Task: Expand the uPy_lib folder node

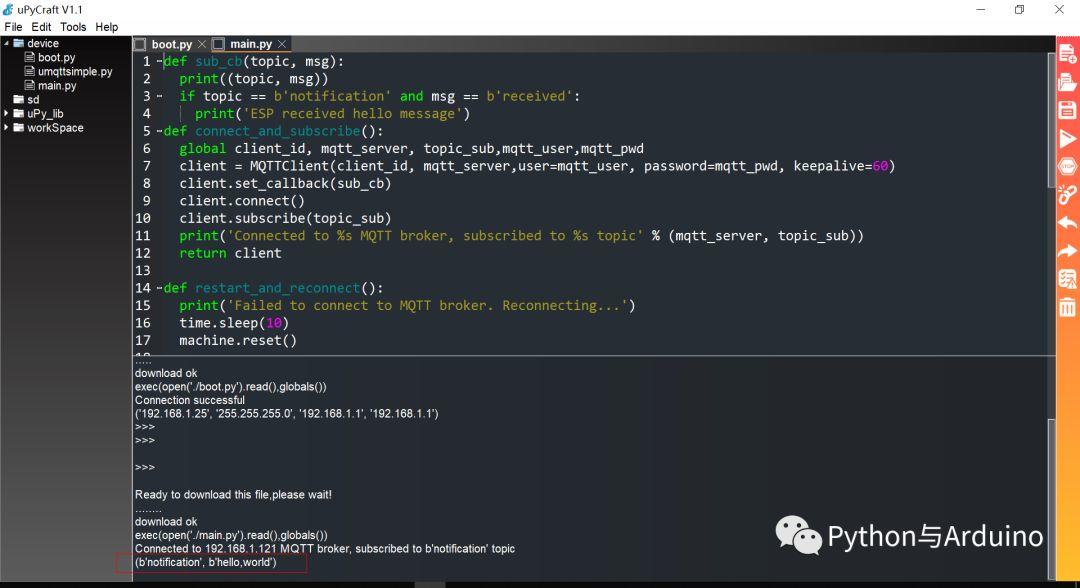Action: click(6, 114)
